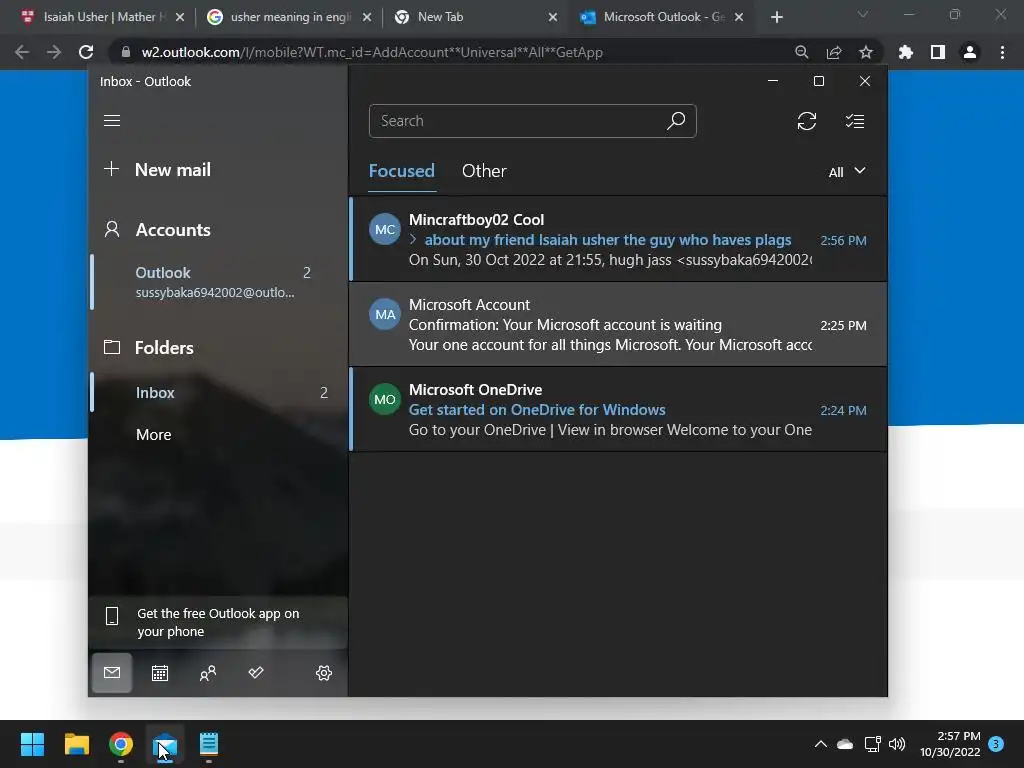Open the To Do checkmark icon

tap(256, 673)
